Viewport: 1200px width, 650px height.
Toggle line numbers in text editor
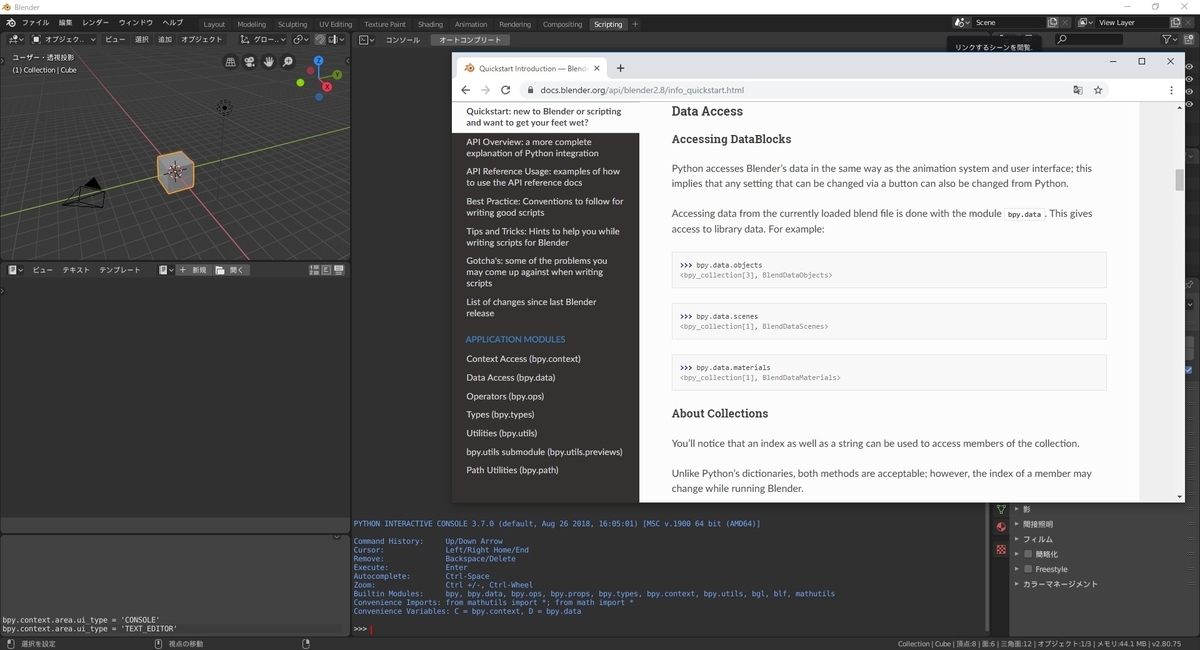click(314, 270)
